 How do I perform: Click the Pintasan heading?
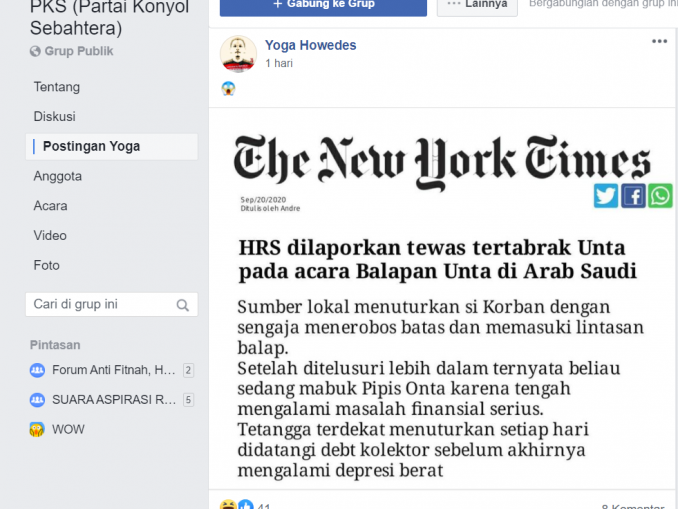click(x=55, y=345)
